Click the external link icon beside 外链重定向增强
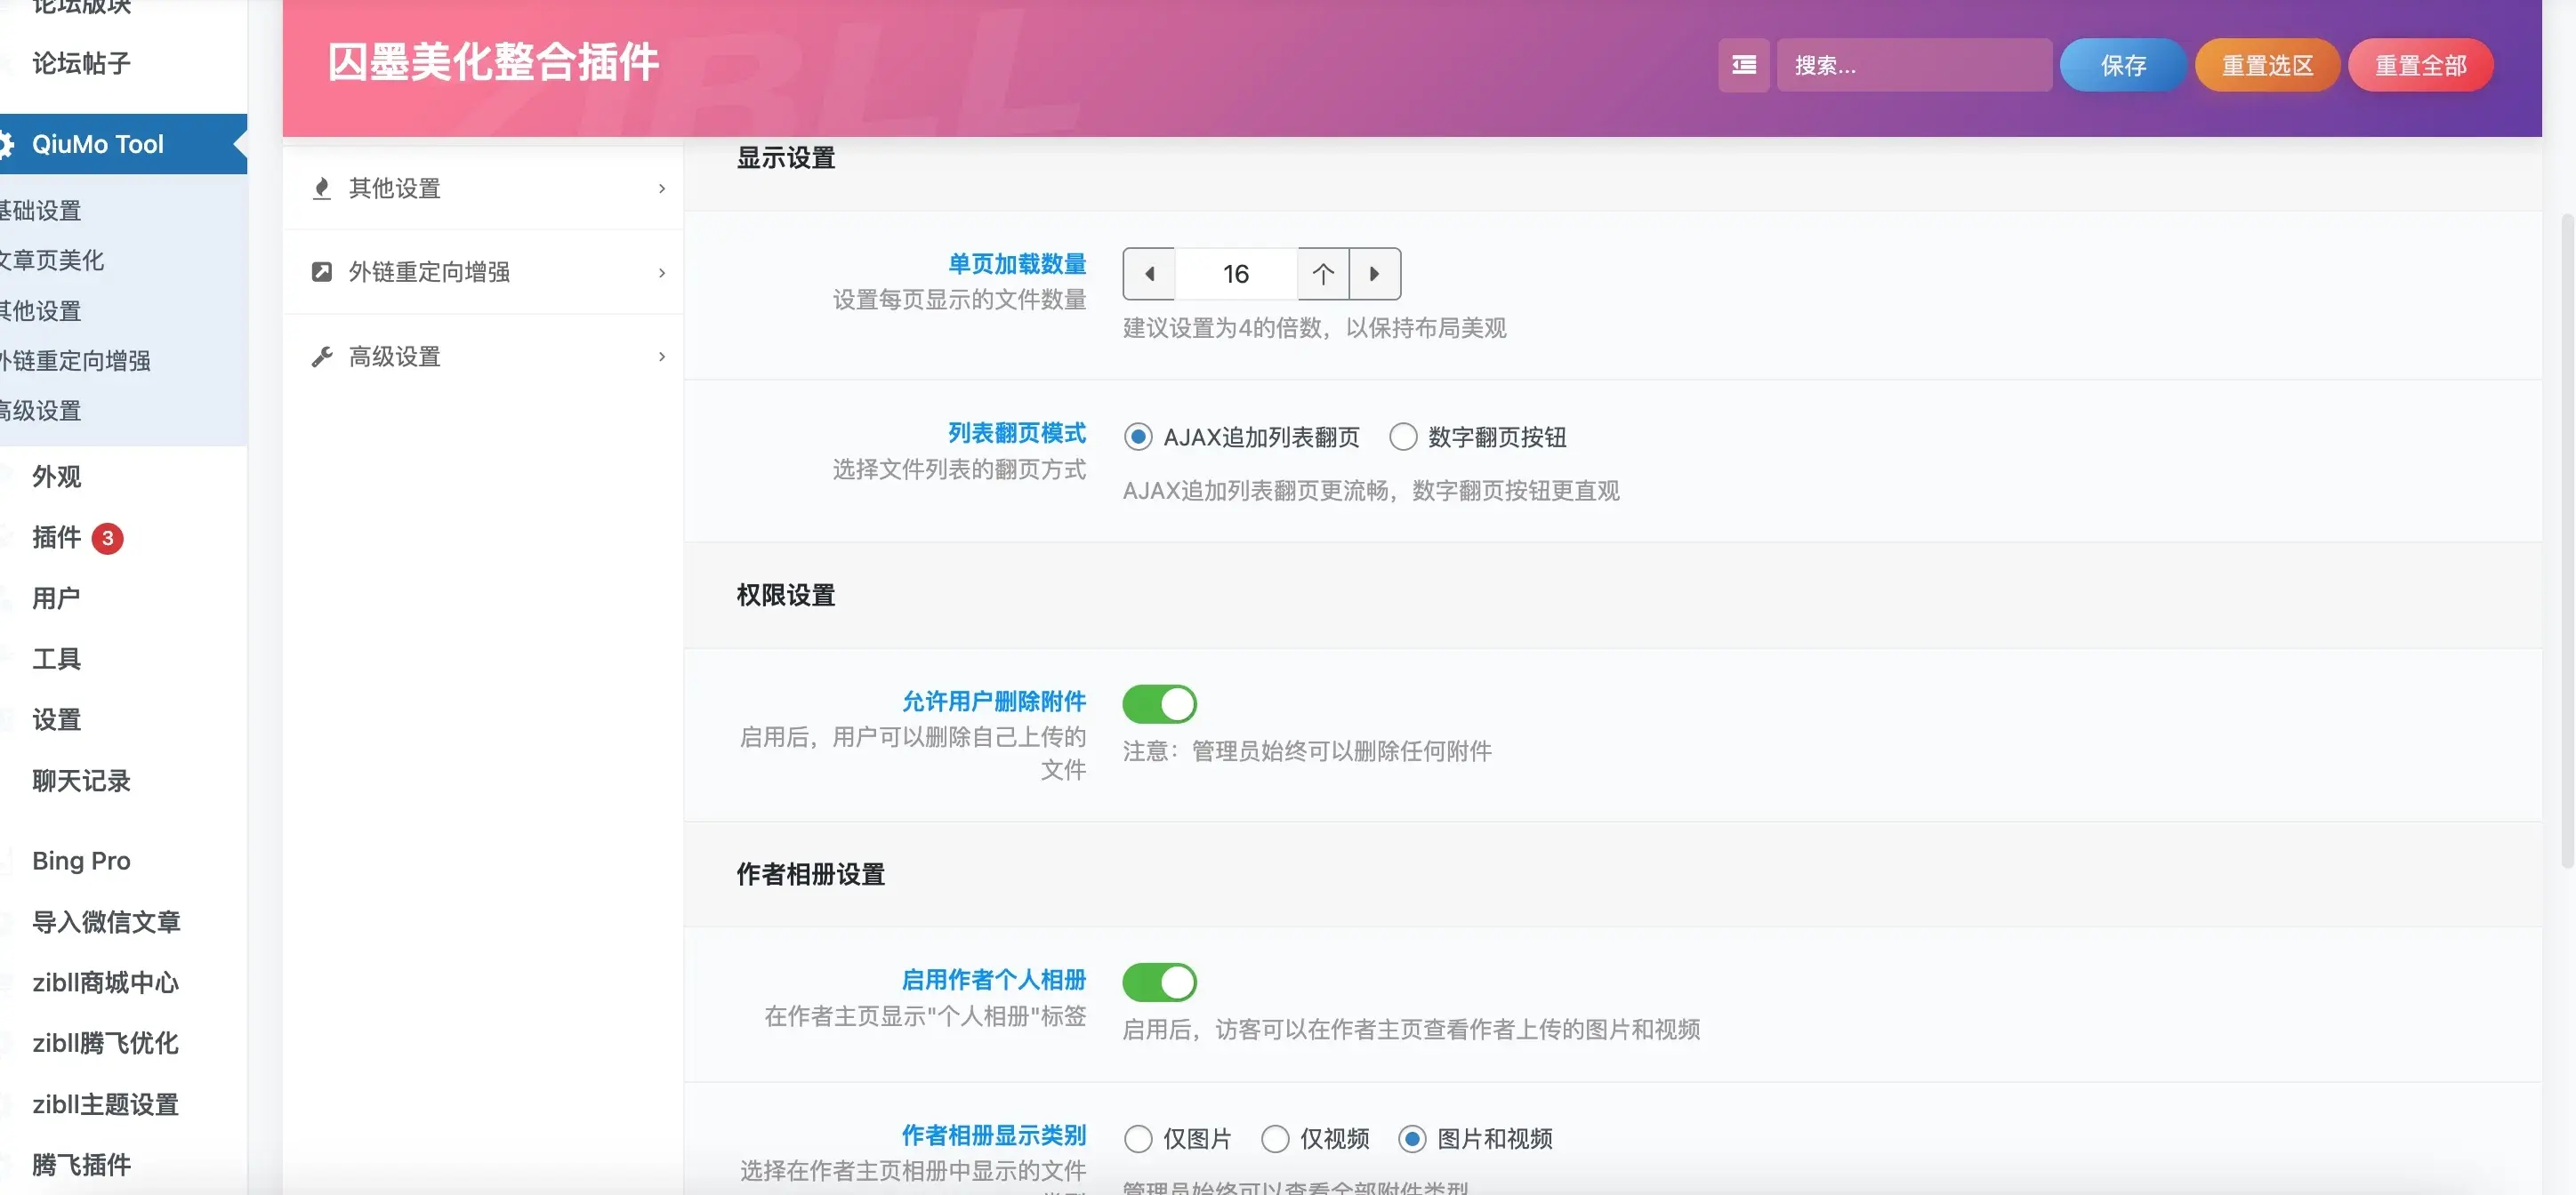The image size is (2576, 1195). (321, 272)
